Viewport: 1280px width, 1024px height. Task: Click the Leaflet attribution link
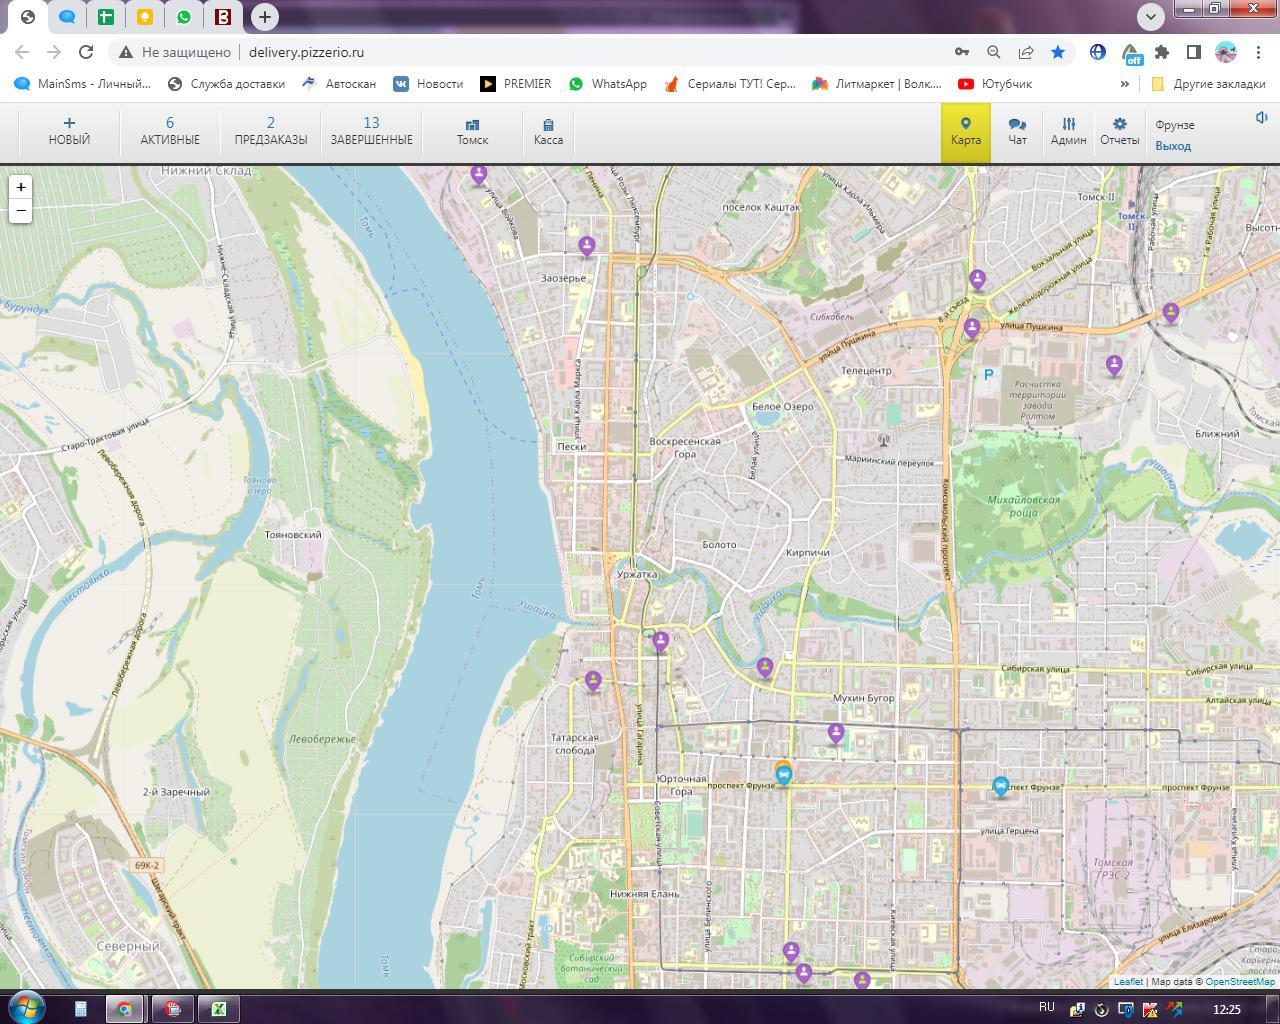pos(1128,982)
